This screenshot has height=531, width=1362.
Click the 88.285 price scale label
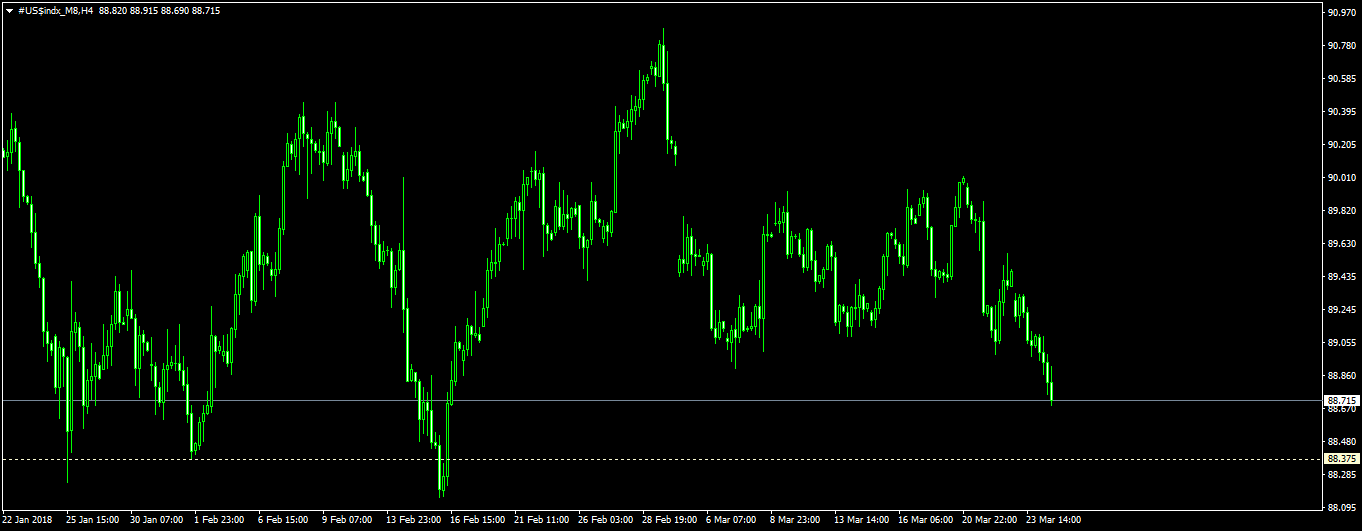click(1340, 475)
